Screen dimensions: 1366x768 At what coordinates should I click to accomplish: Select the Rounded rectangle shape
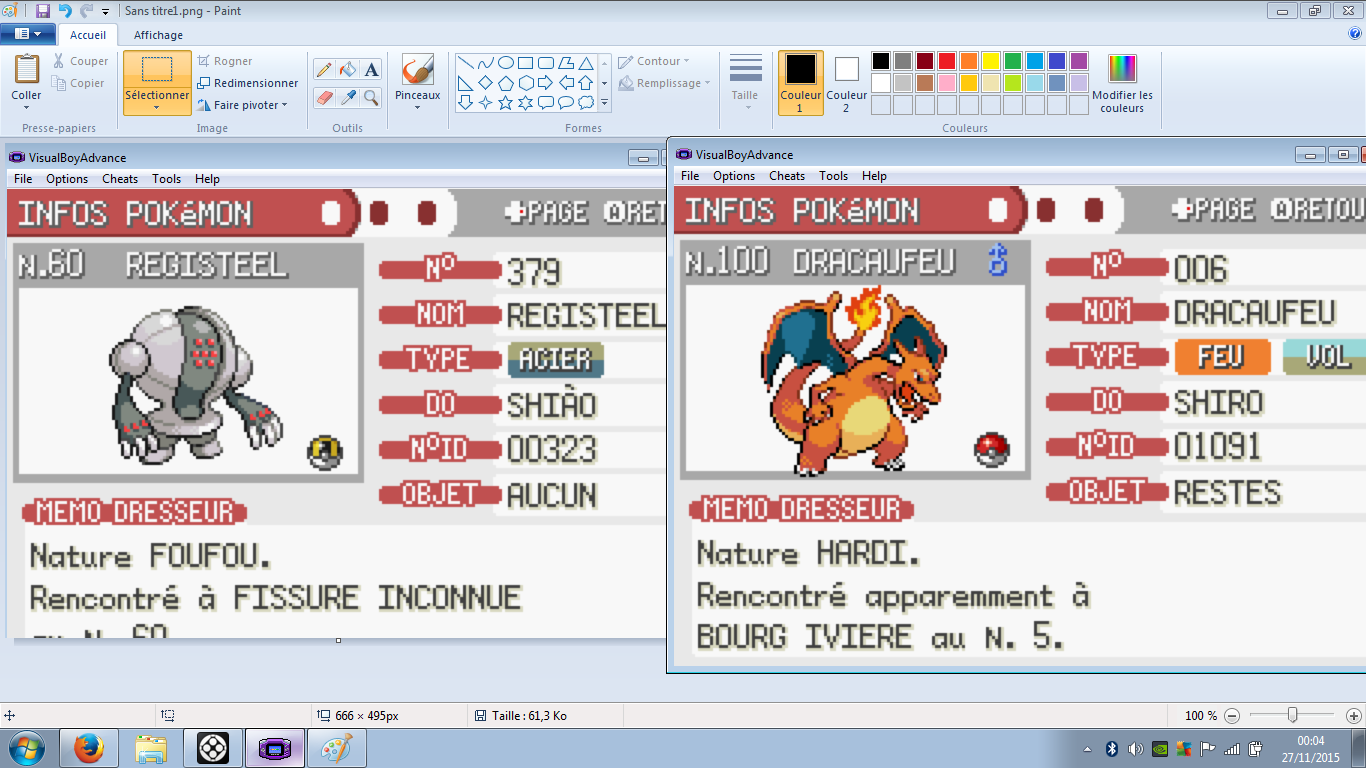click(546, 62)
